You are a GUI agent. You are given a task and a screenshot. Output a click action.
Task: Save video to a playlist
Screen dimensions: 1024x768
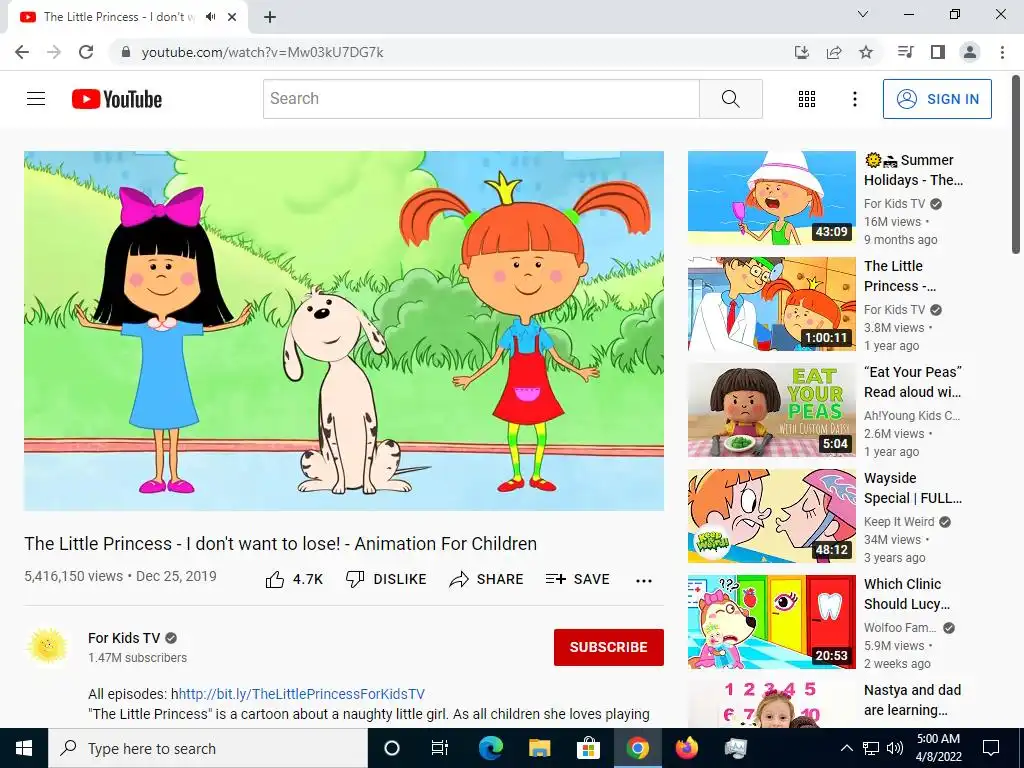578,579
